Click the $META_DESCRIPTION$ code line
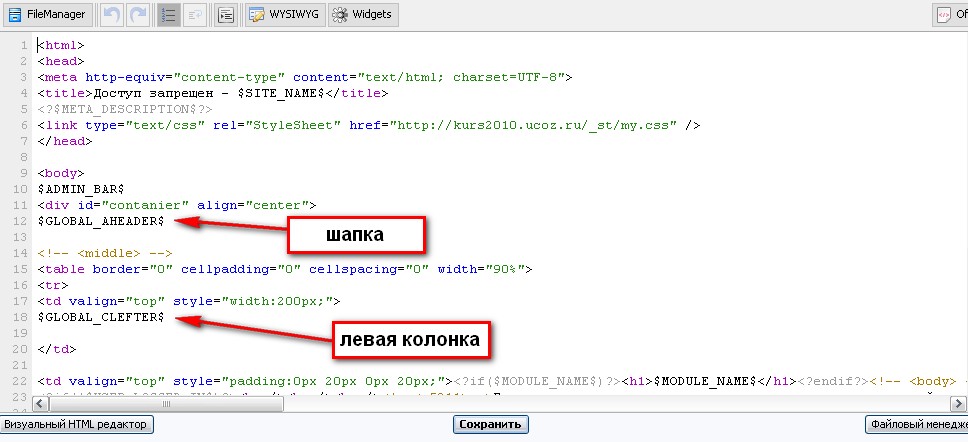The height and width of the screenshot is (442, 968). pos(125,109)
